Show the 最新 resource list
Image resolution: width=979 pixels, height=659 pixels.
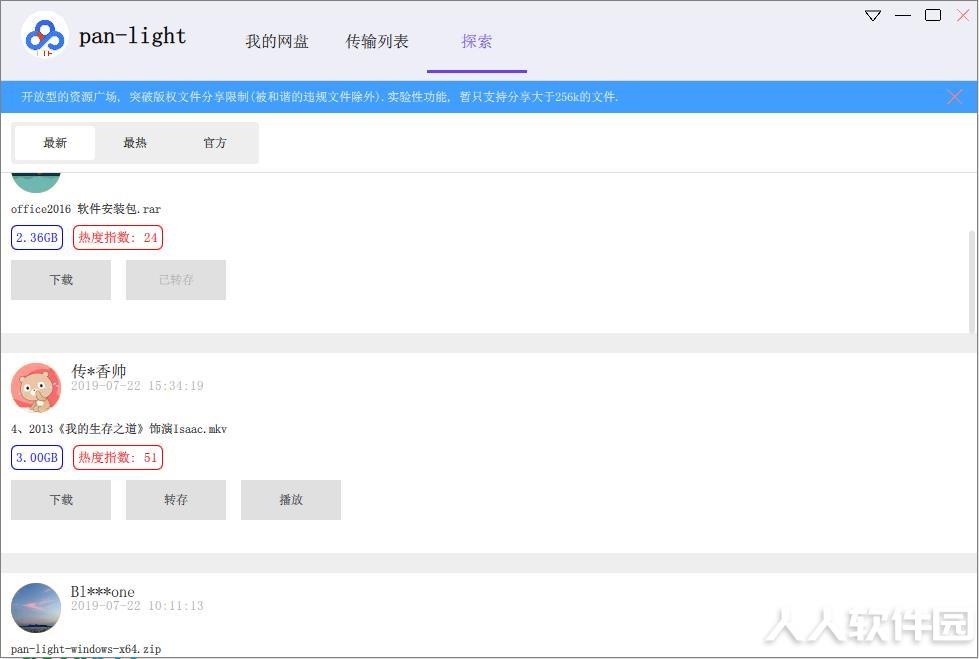[x=55, y=143]
